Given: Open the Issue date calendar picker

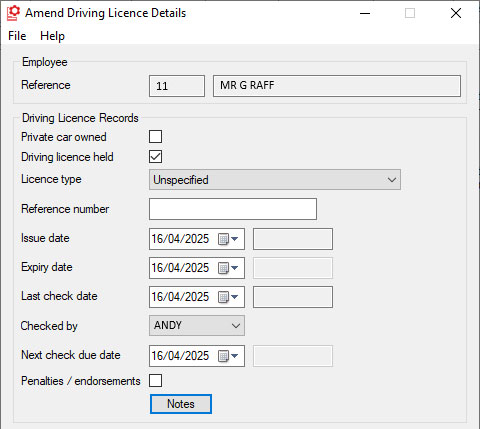Looking at the screenshot, I should point(228,239).
